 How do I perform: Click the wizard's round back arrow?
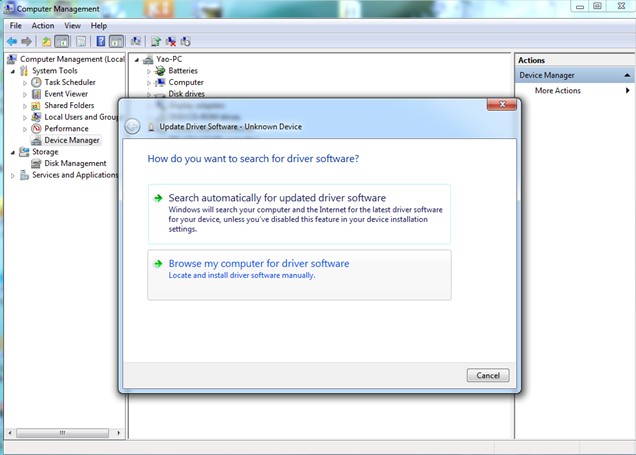(133, 126)
